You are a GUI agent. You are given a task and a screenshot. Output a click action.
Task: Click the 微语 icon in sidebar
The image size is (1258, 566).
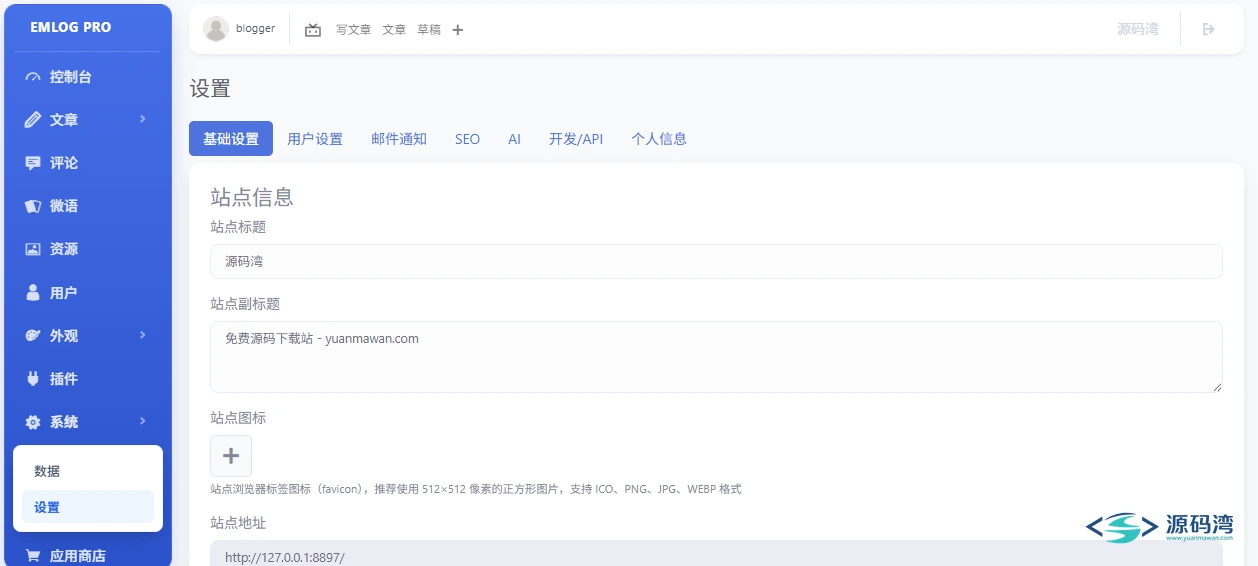point(33,206)
